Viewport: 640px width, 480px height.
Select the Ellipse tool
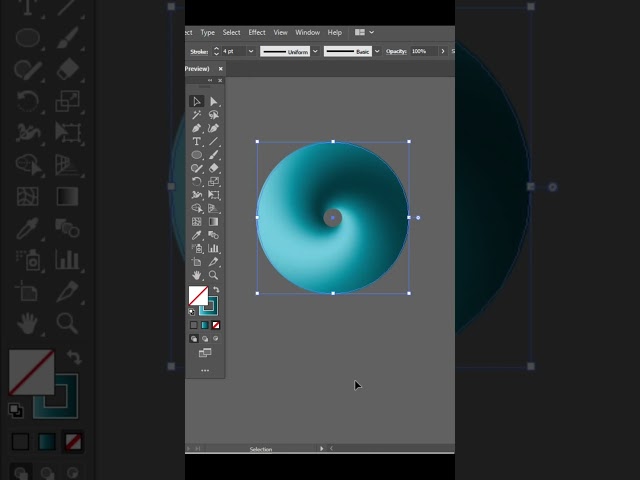click(197, 155)
